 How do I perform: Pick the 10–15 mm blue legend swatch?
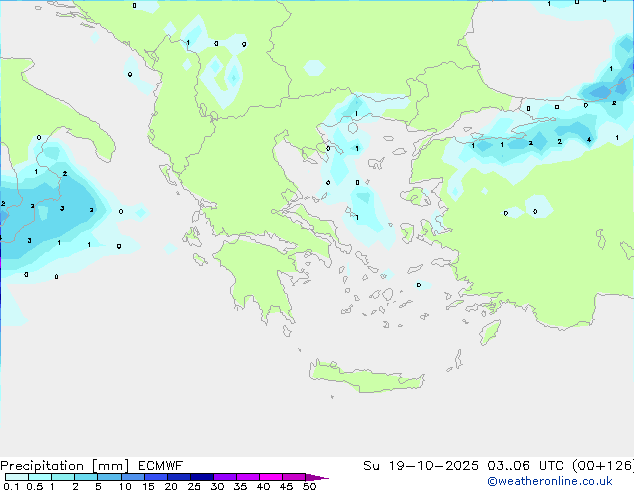pyautogui.click(x=133, y=477)
